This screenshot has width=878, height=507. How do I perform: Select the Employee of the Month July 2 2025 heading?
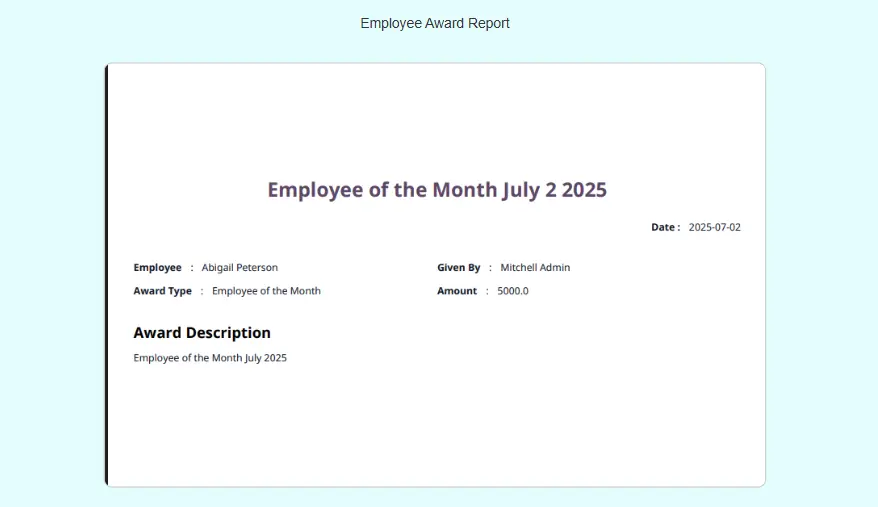point(437,190)
